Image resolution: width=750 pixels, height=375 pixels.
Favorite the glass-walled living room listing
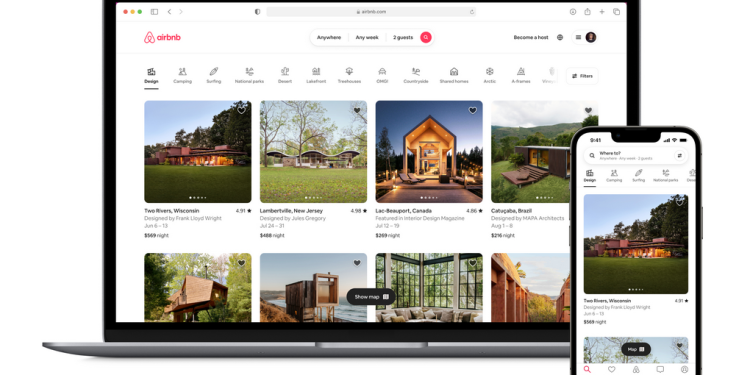pyautogui.click(x=473, y=263)
